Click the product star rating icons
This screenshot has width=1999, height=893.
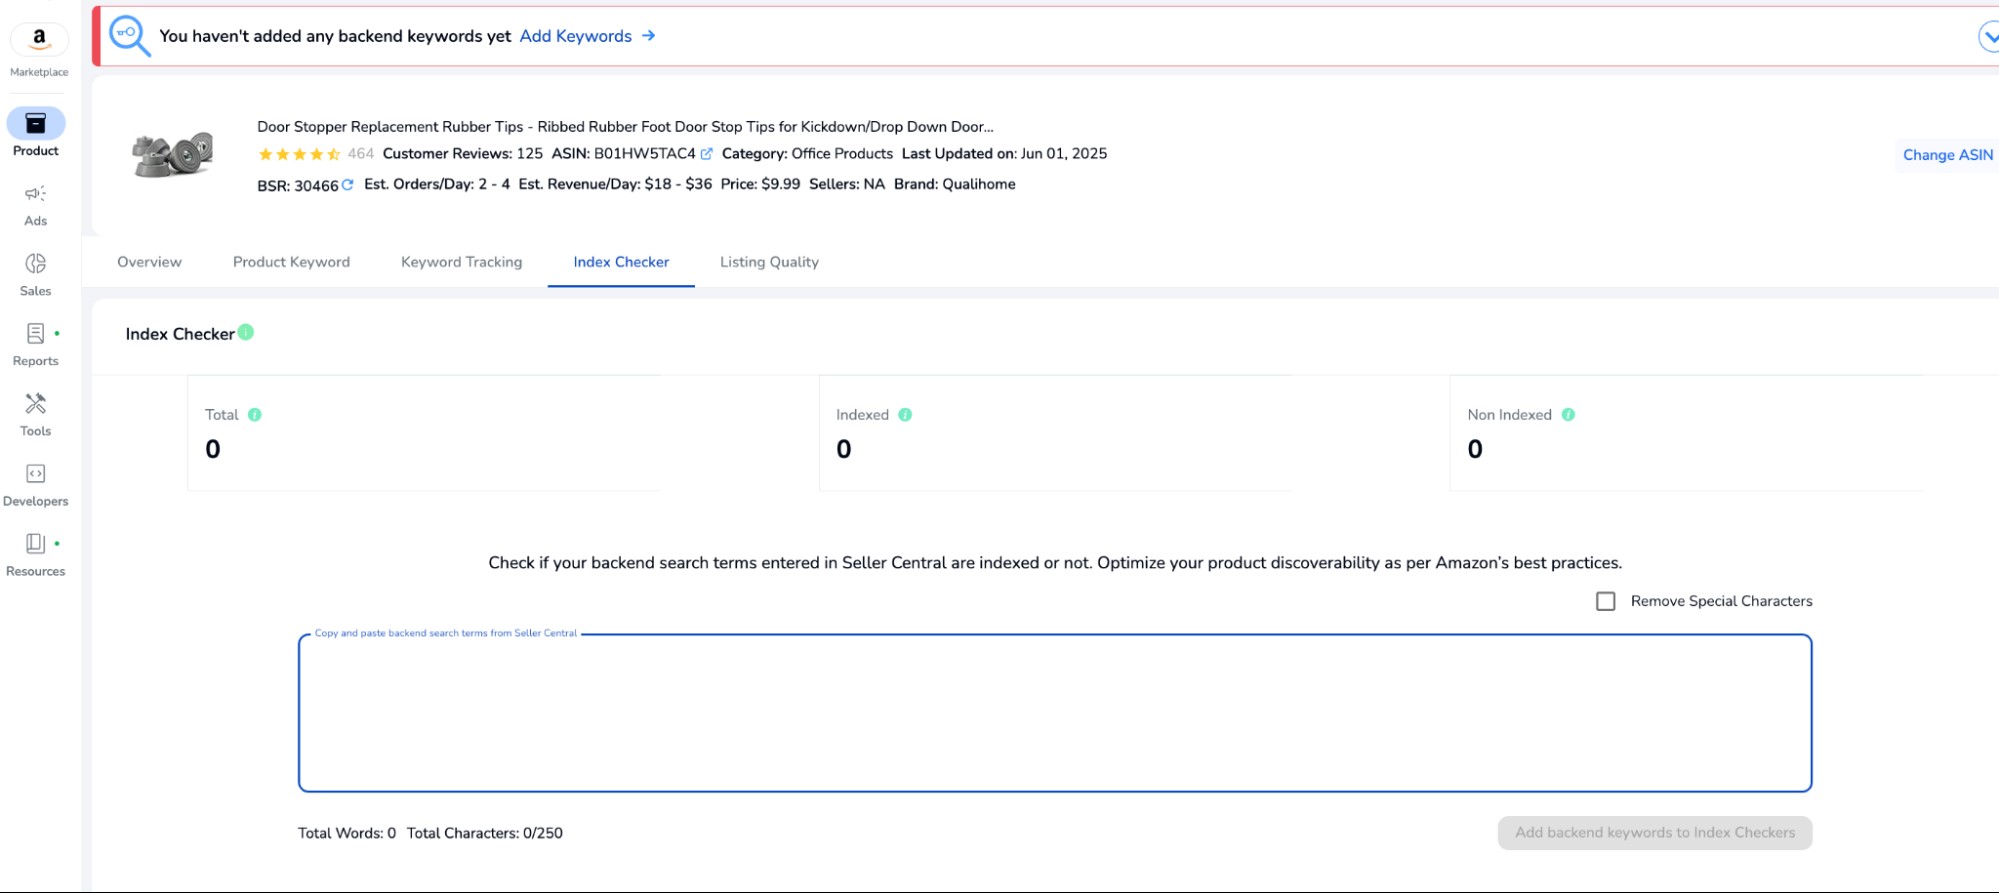tap(299, 154)
